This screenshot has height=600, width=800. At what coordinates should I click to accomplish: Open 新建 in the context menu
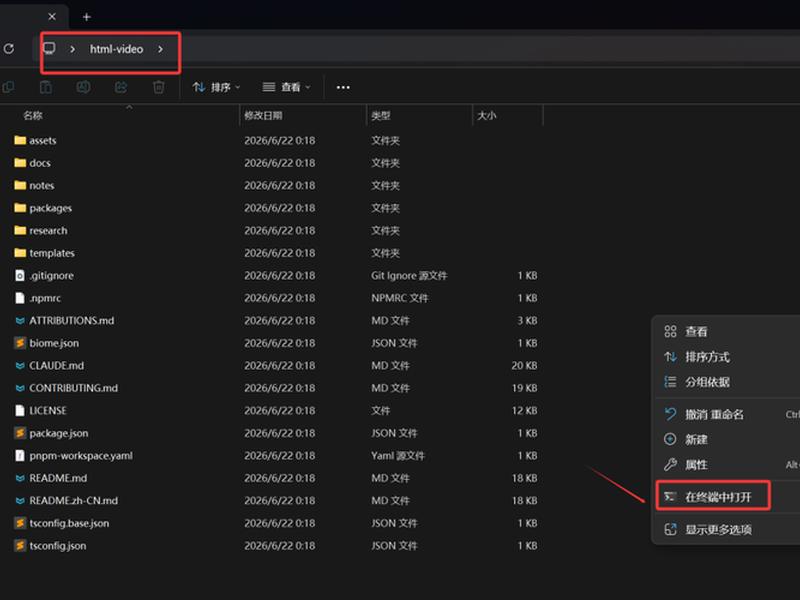(696, 439)
